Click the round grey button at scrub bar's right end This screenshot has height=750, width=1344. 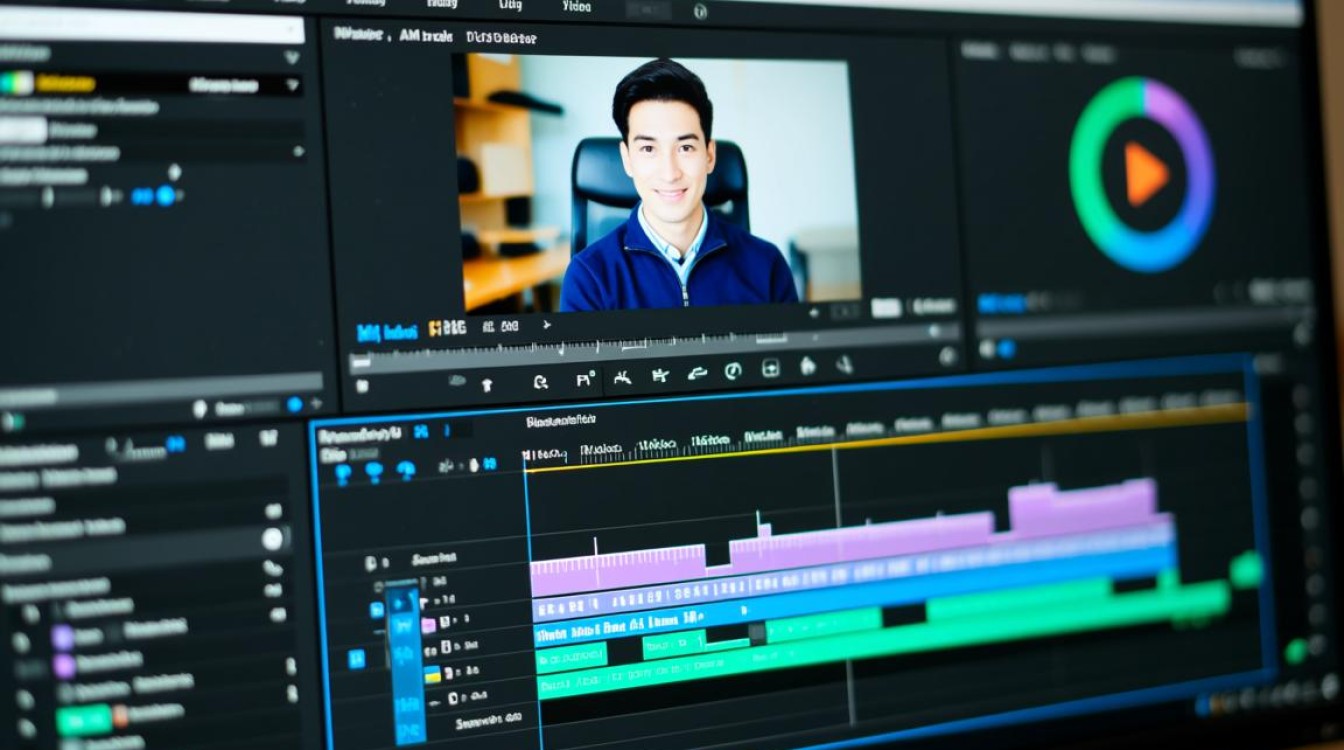pyautogui.click(x=947, y=355)
